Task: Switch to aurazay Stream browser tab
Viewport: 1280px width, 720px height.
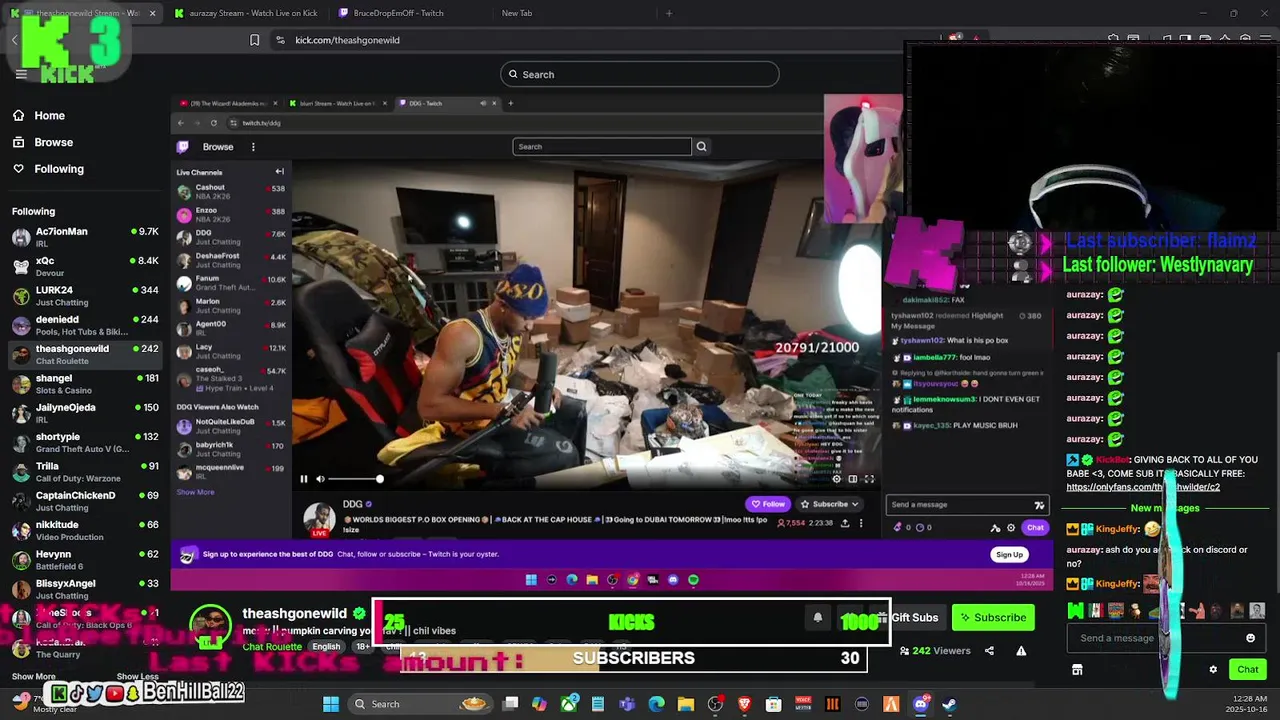Action: point(246,13)
